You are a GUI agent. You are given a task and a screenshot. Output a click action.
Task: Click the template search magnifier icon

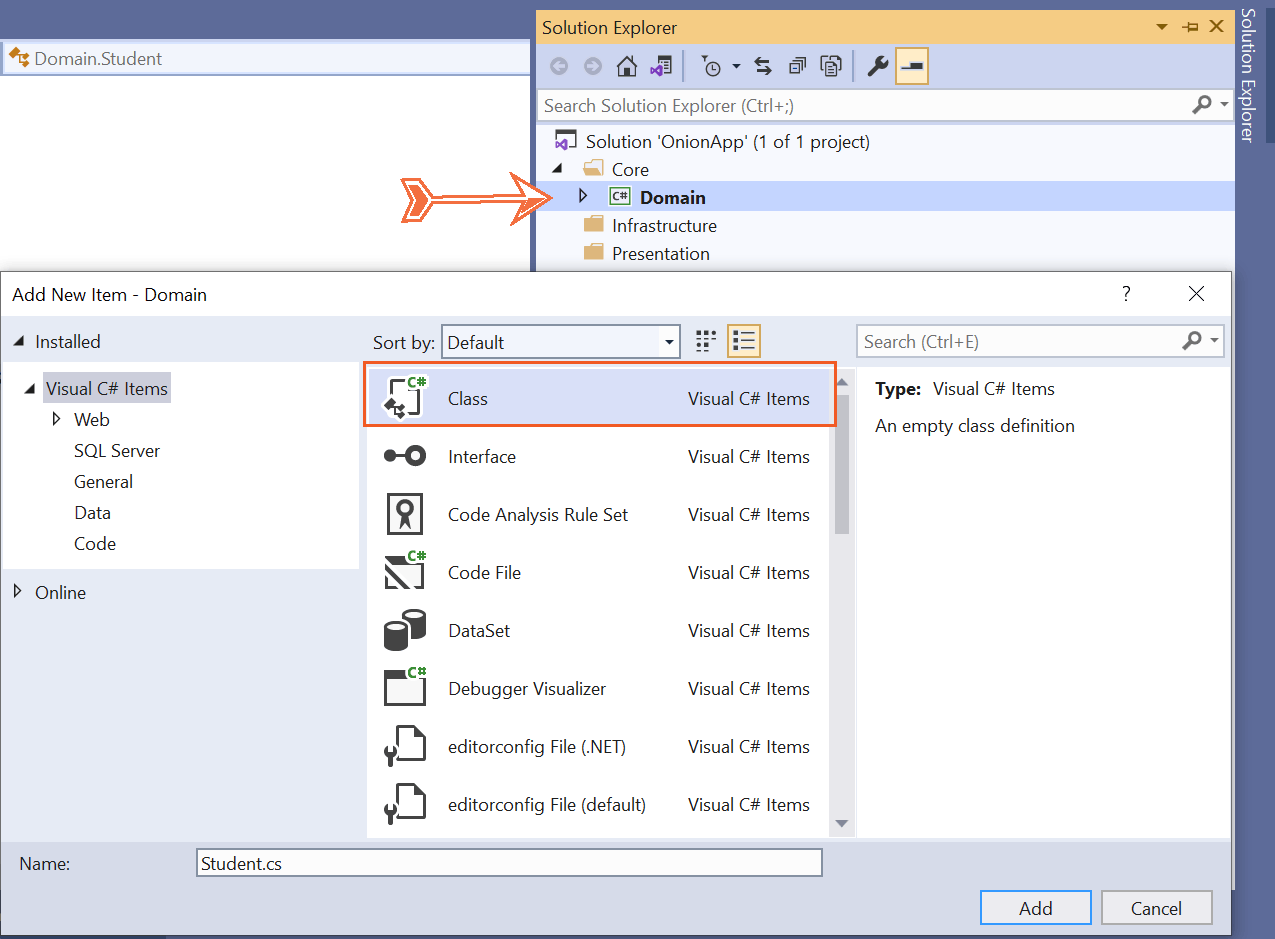click(1192, 341)
